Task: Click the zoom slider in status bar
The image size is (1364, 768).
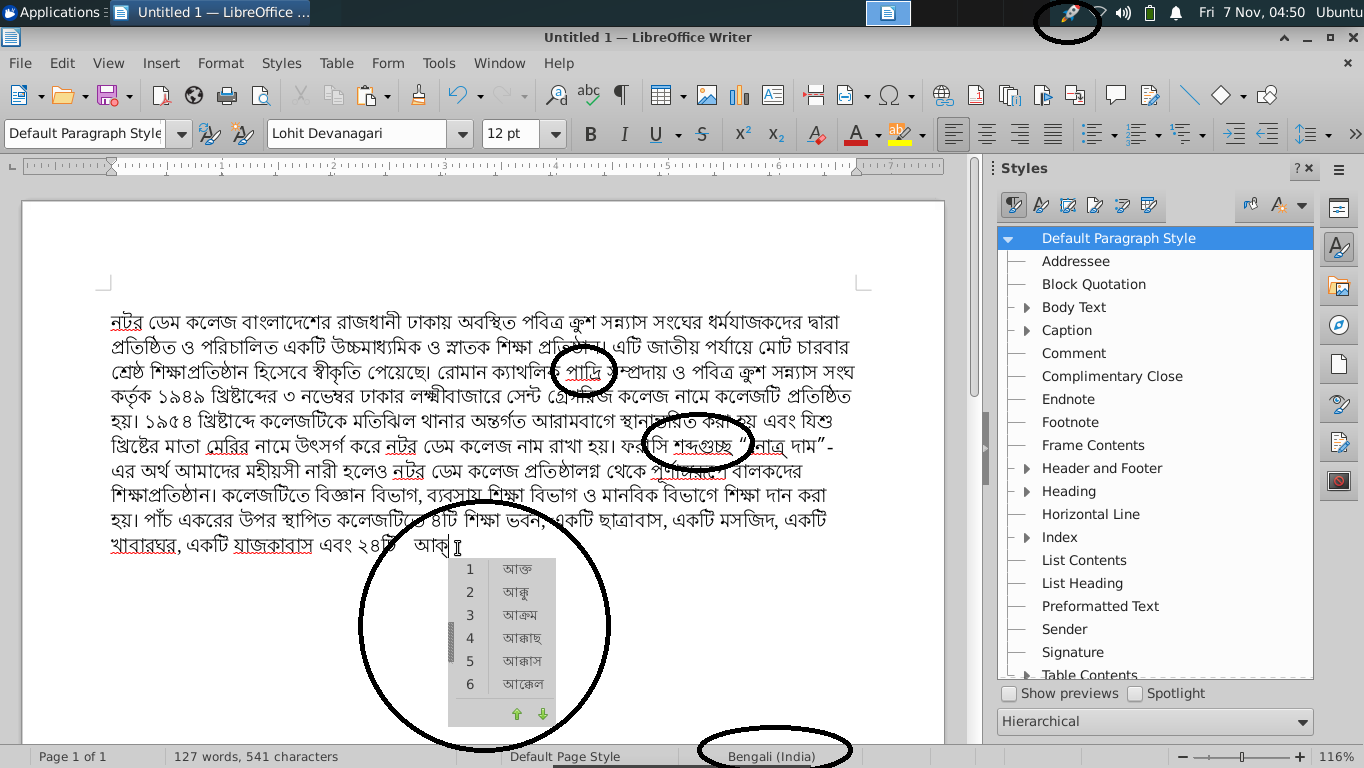Action: (1242, 757)
